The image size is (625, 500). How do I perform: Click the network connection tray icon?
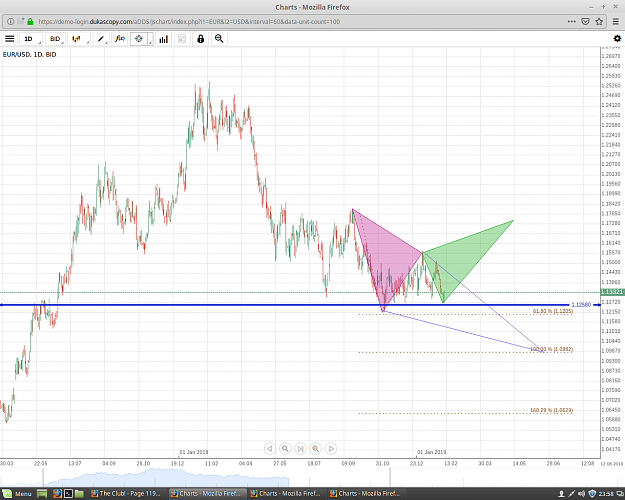click(x=572, y=494)
